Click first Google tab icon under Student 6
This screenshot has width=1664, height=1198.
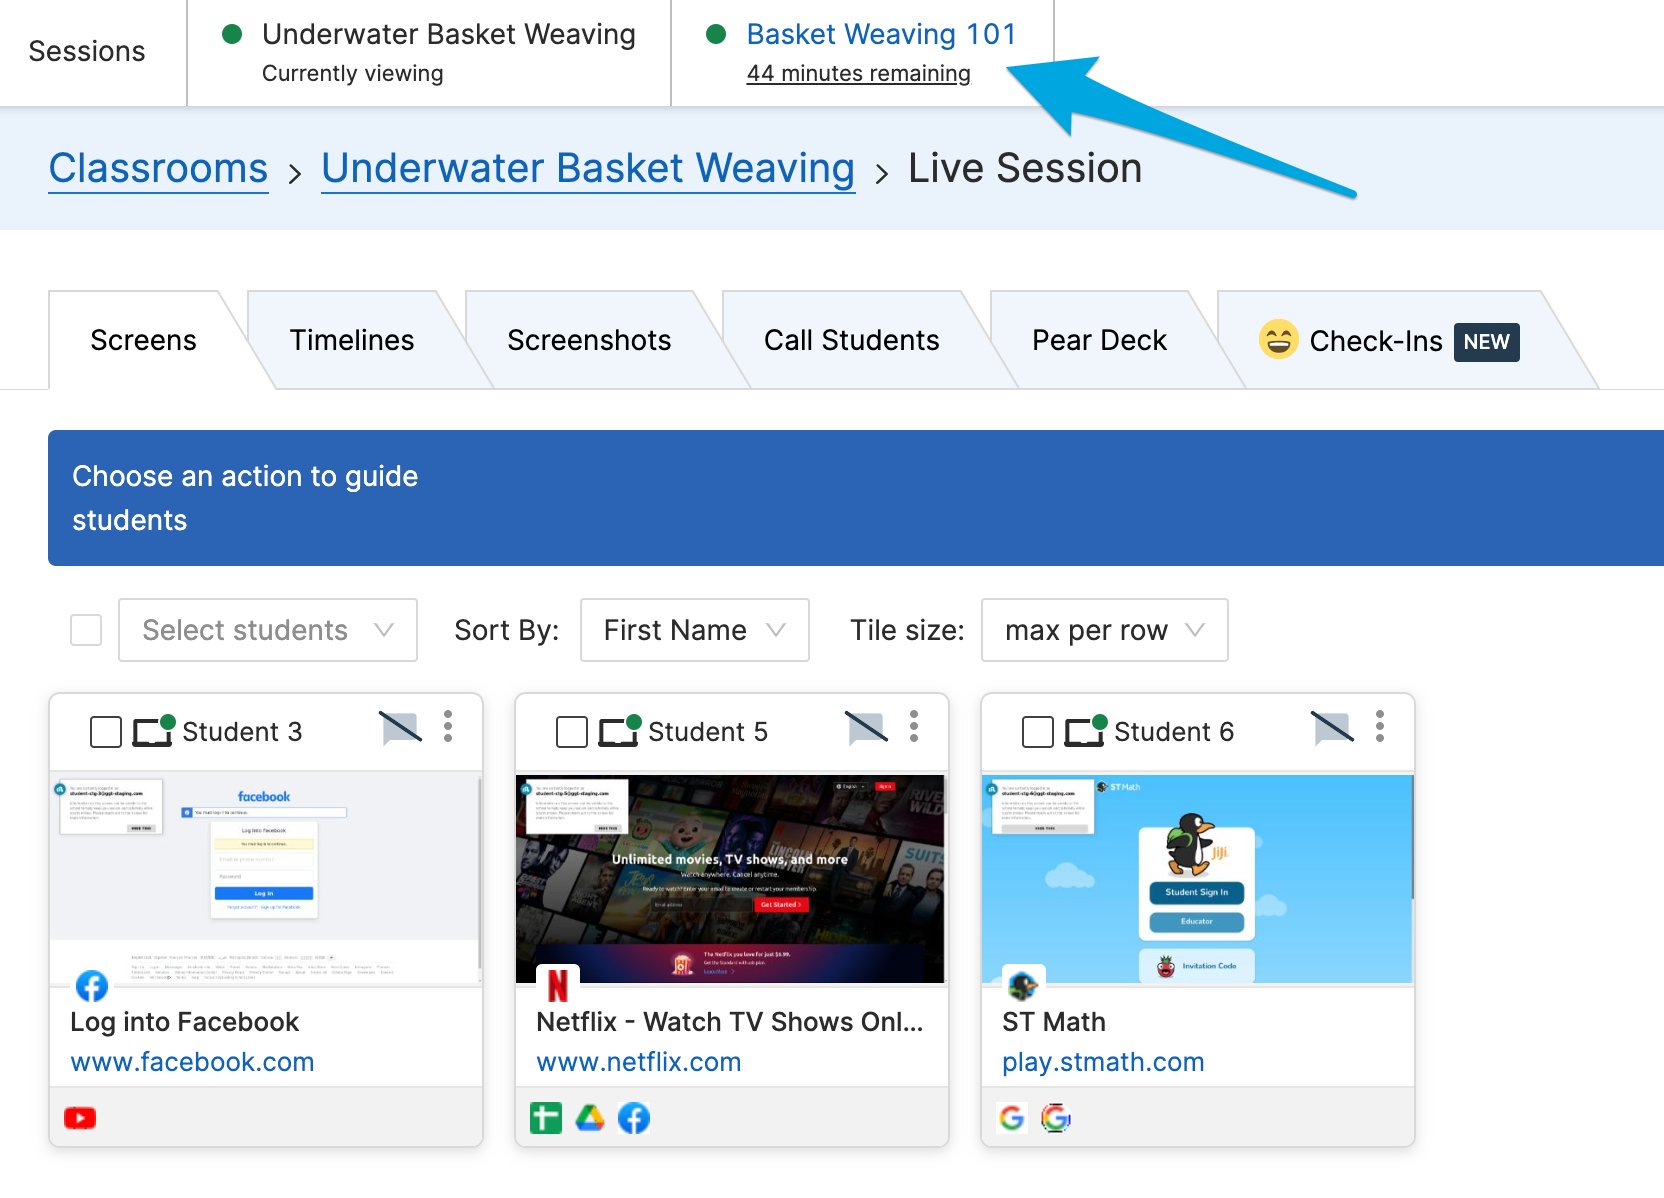1012,1118
